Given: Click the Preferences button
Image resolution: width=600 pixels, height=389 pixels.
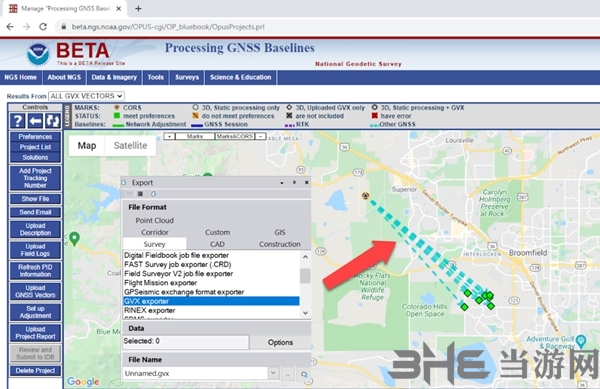Looking at the screenshot, I should pos(35,137).
